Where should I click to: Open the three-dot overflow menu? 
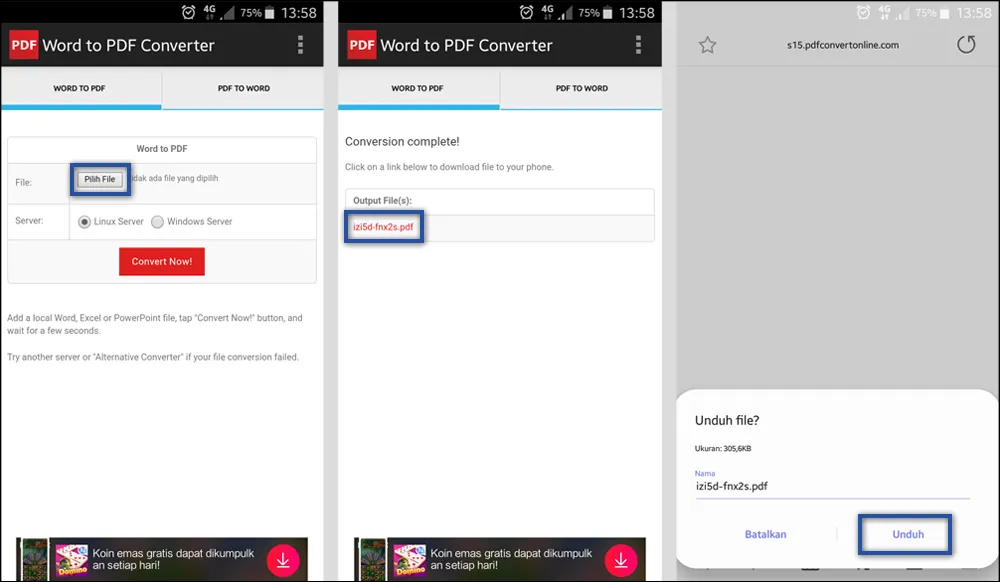tap(299, 45)
